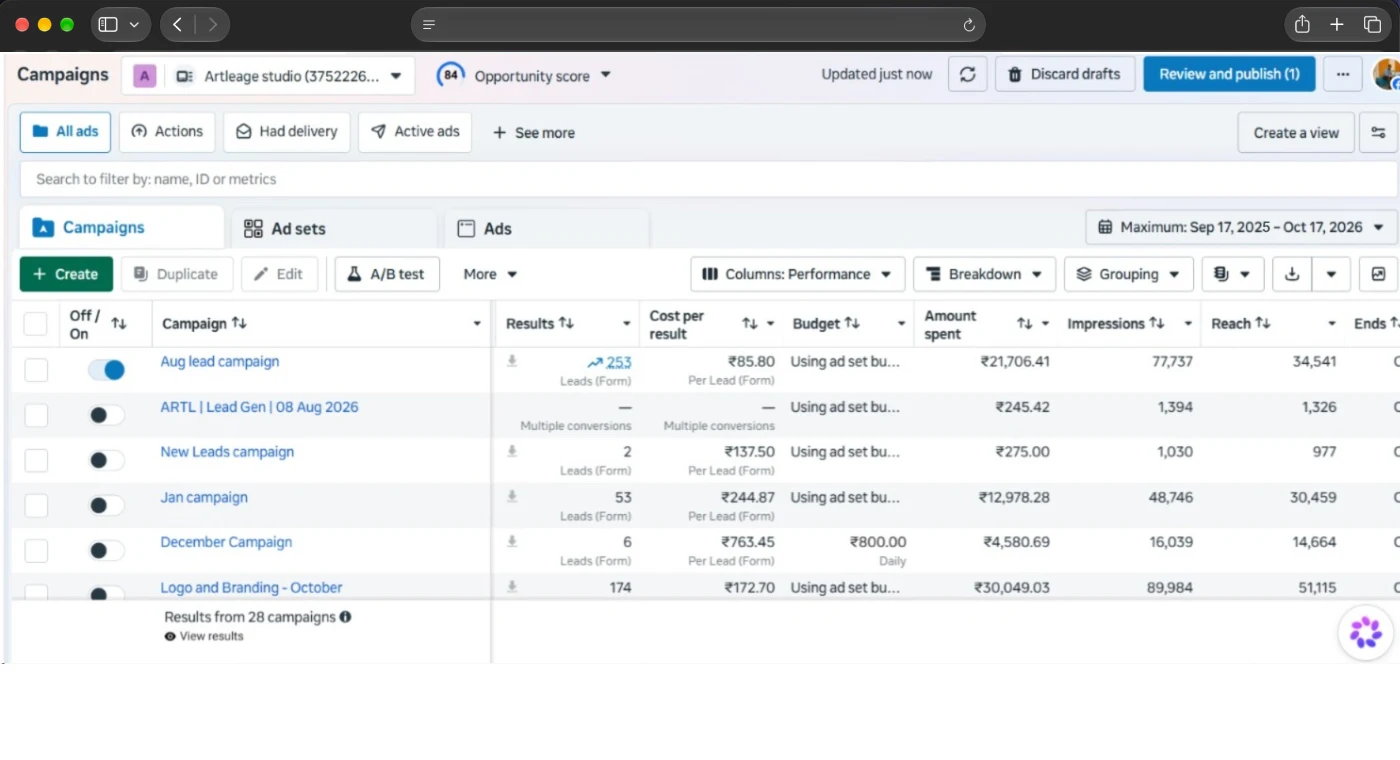Screen dimensions: 1400x760
Task: Tick the checkbox for Jan campaign
Action: pos(36,505)
